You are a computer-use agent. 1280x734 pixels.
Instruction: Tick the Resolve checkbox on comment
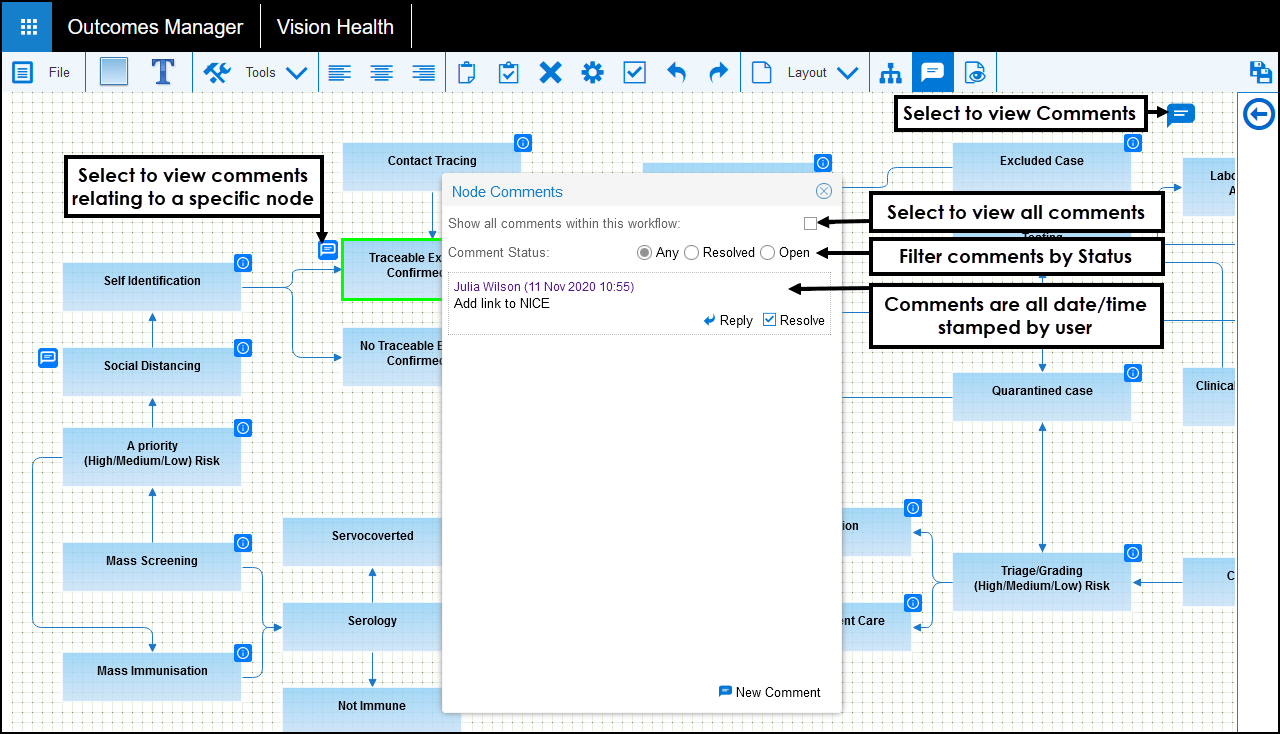pos(769,320)
